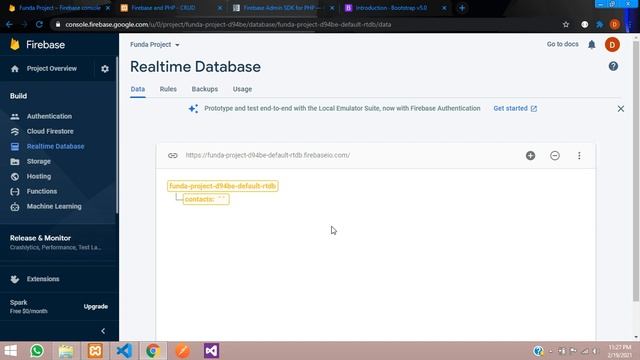The height and width of the screenshot is (360, 640).
Task: Open notifications bell icon
Action: pos(591,44)
